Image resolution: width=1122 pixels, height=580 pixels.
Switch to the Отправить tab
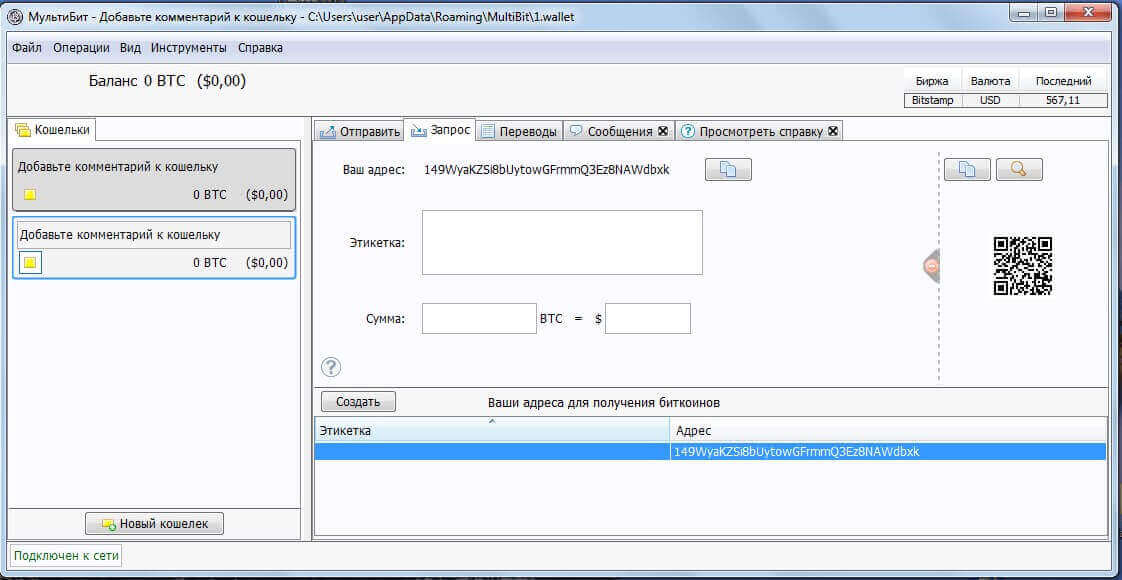coord(360,131)
